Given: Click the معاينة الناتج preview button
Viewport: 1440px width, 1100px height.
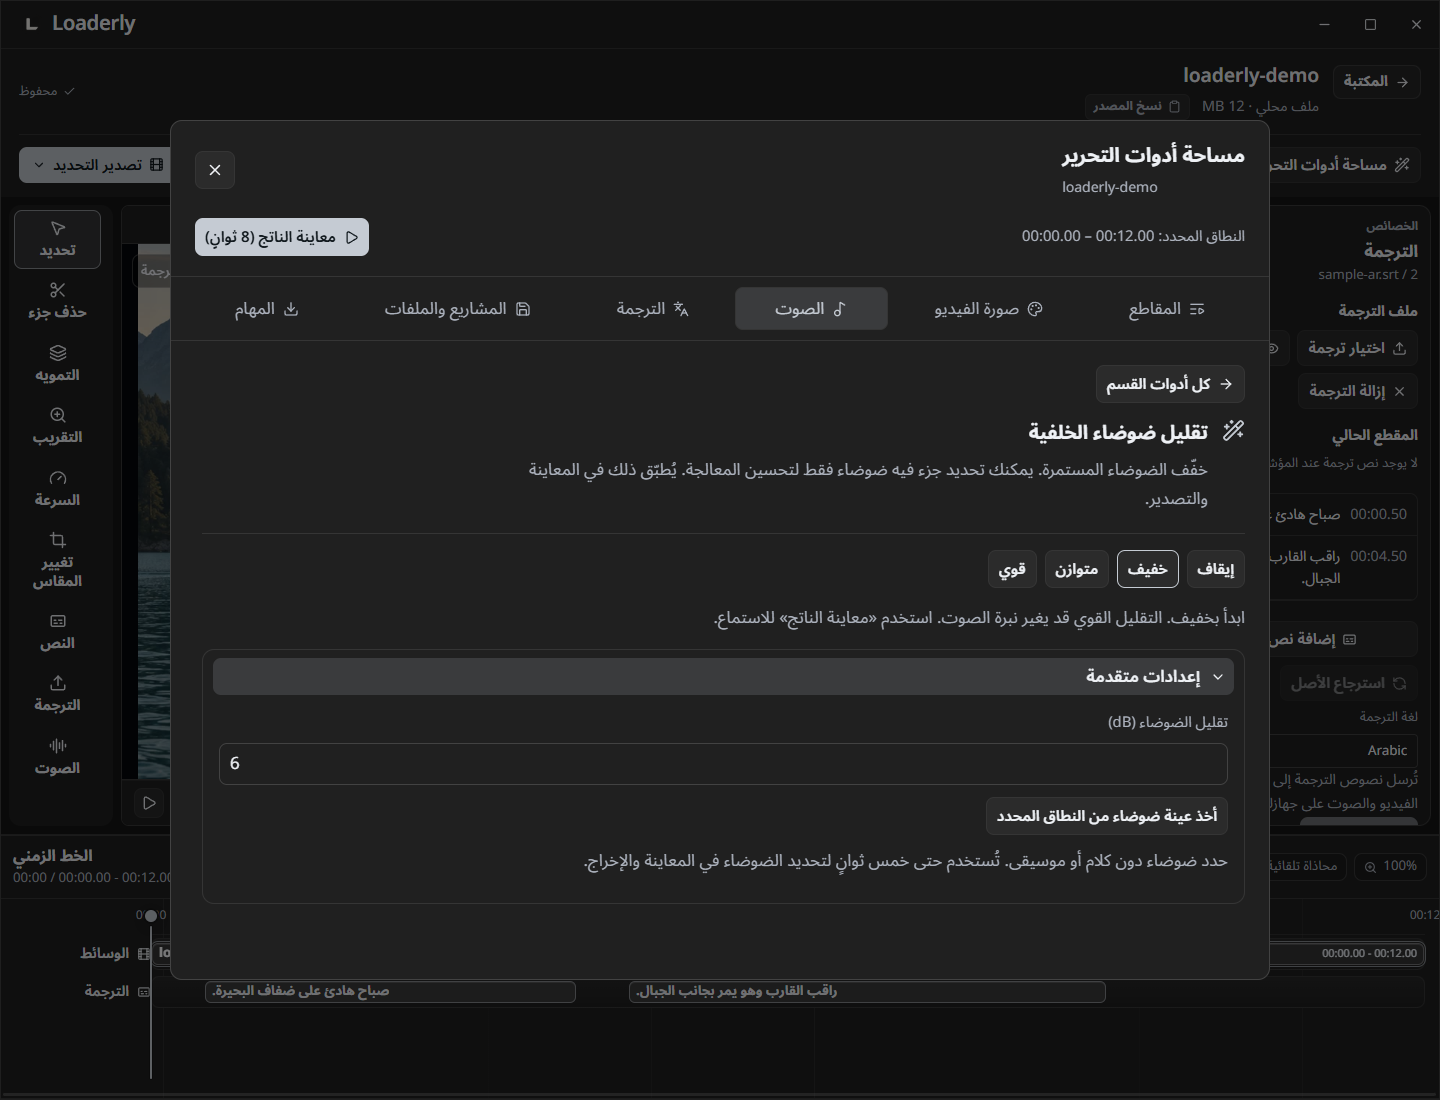Looking at the screenshot, I should click(282, 237).
